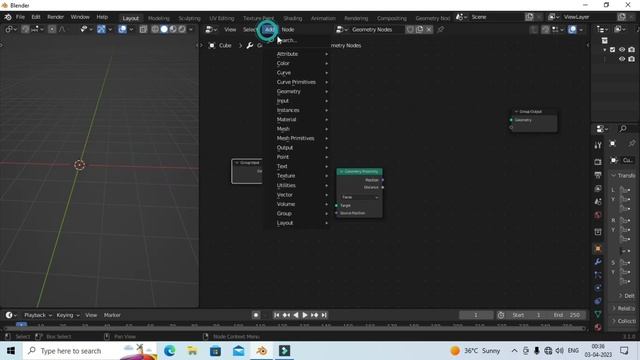Toggle collection exclude checkbox in outliner

(612, 49)
